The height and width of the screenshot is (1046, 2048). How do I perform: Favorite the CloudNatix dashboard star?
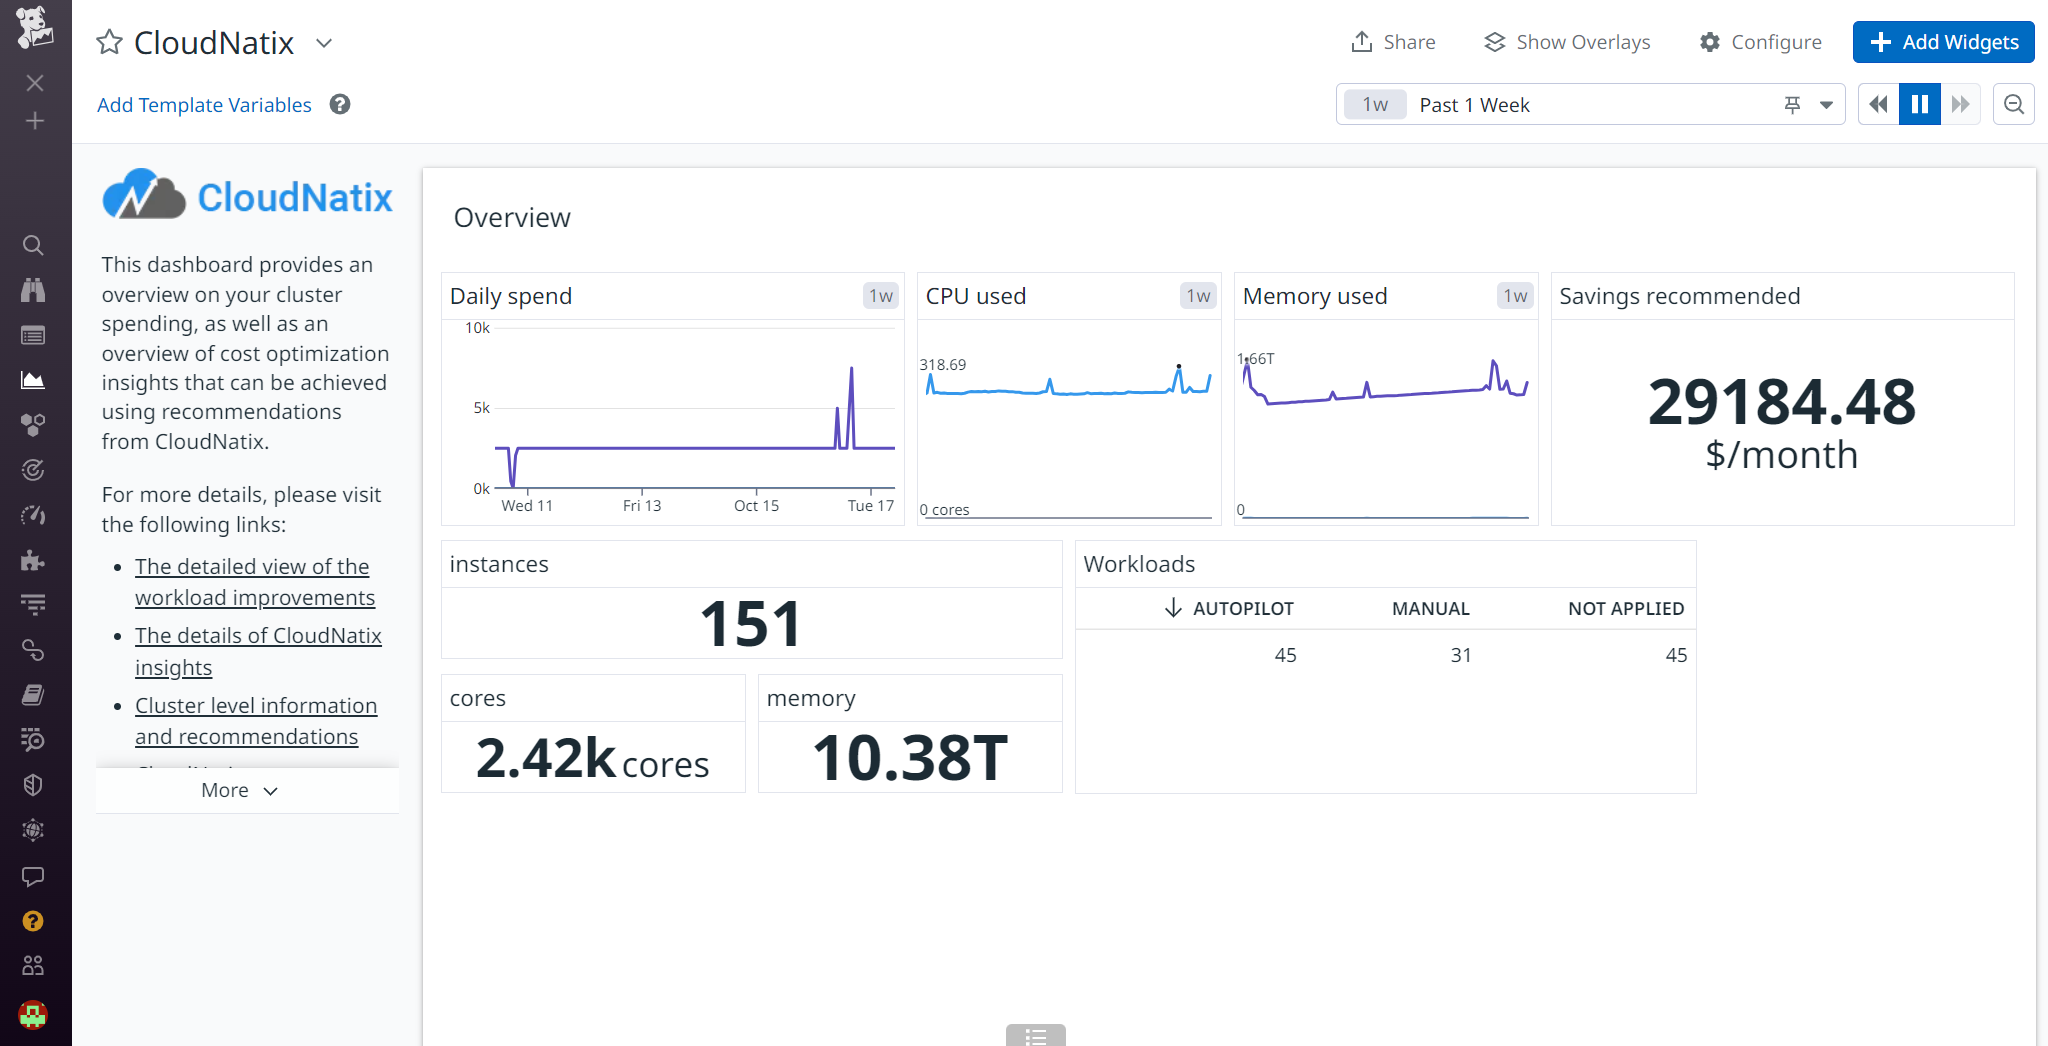(x=108, y=42)
